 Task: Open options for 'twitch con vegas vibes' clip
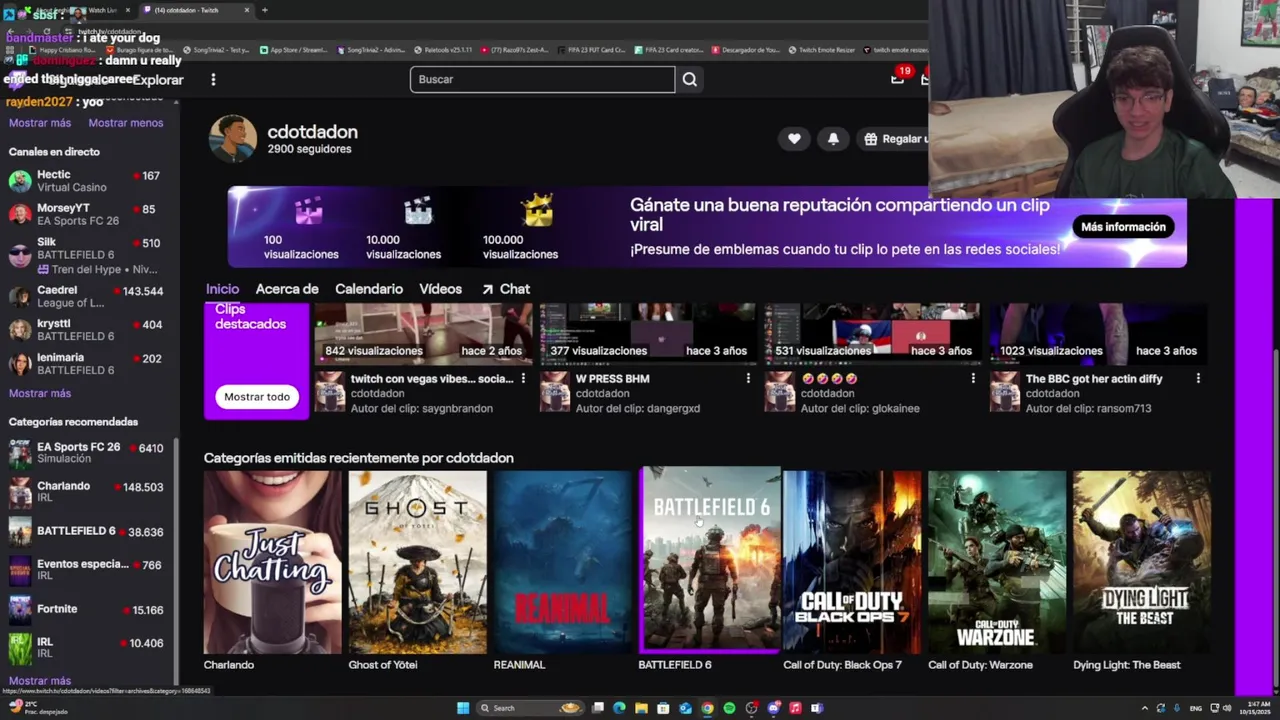[523, 379]
